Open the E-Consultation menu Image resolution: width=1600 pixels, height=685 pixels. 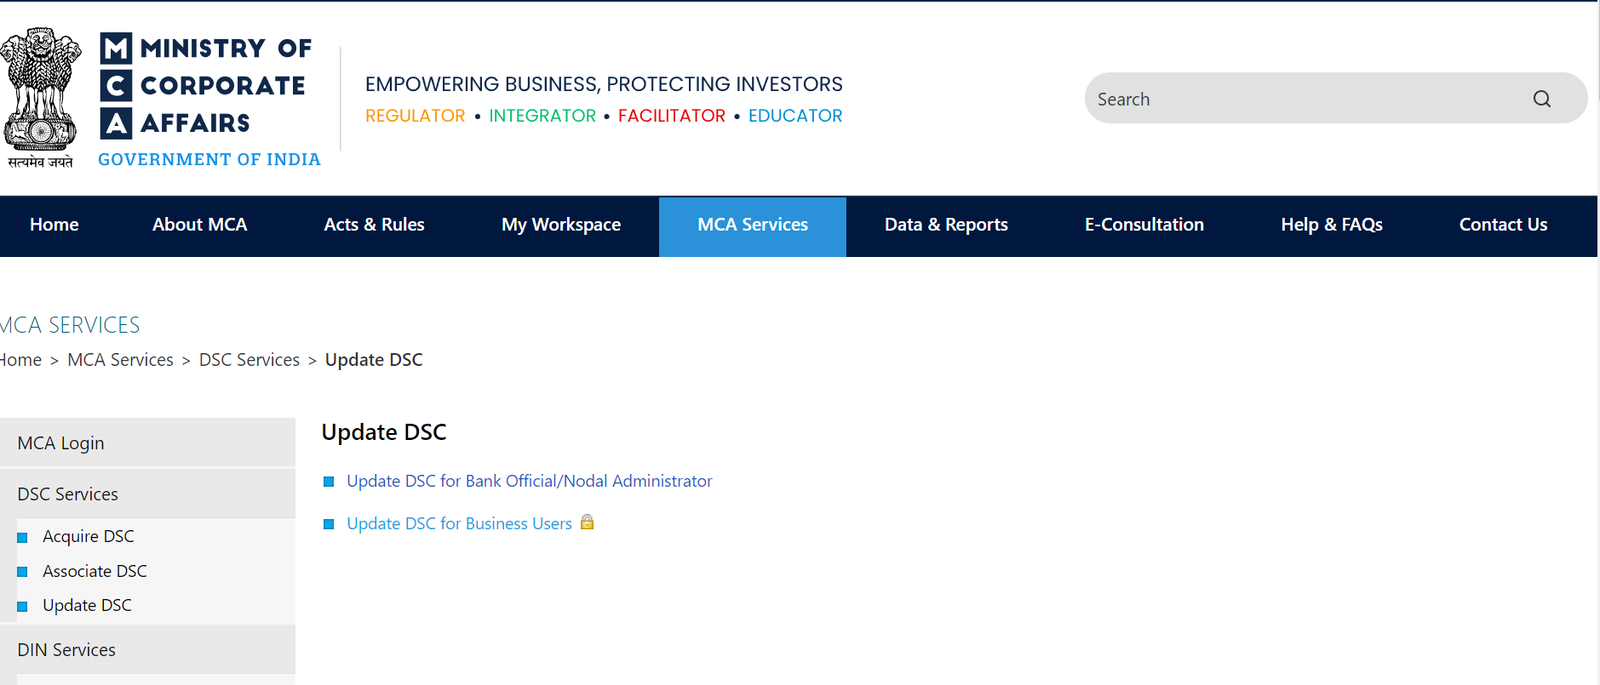[1144, 225]
